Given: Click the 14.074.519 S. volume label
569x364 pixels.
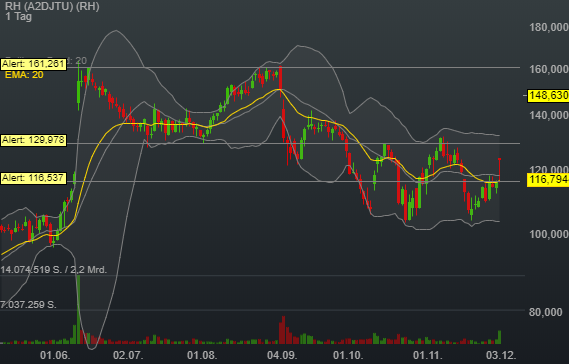Looking at the screenshot, I should coord(54,270).
